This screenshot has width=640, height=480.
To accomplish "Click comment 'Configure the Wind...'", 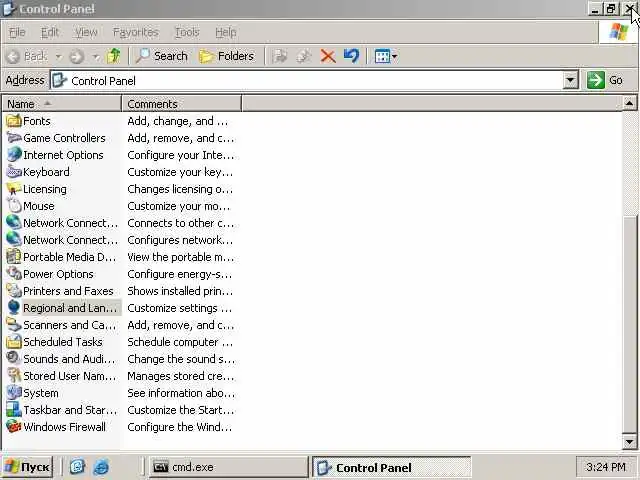I will pyautogui.click(x=180, y=427).
